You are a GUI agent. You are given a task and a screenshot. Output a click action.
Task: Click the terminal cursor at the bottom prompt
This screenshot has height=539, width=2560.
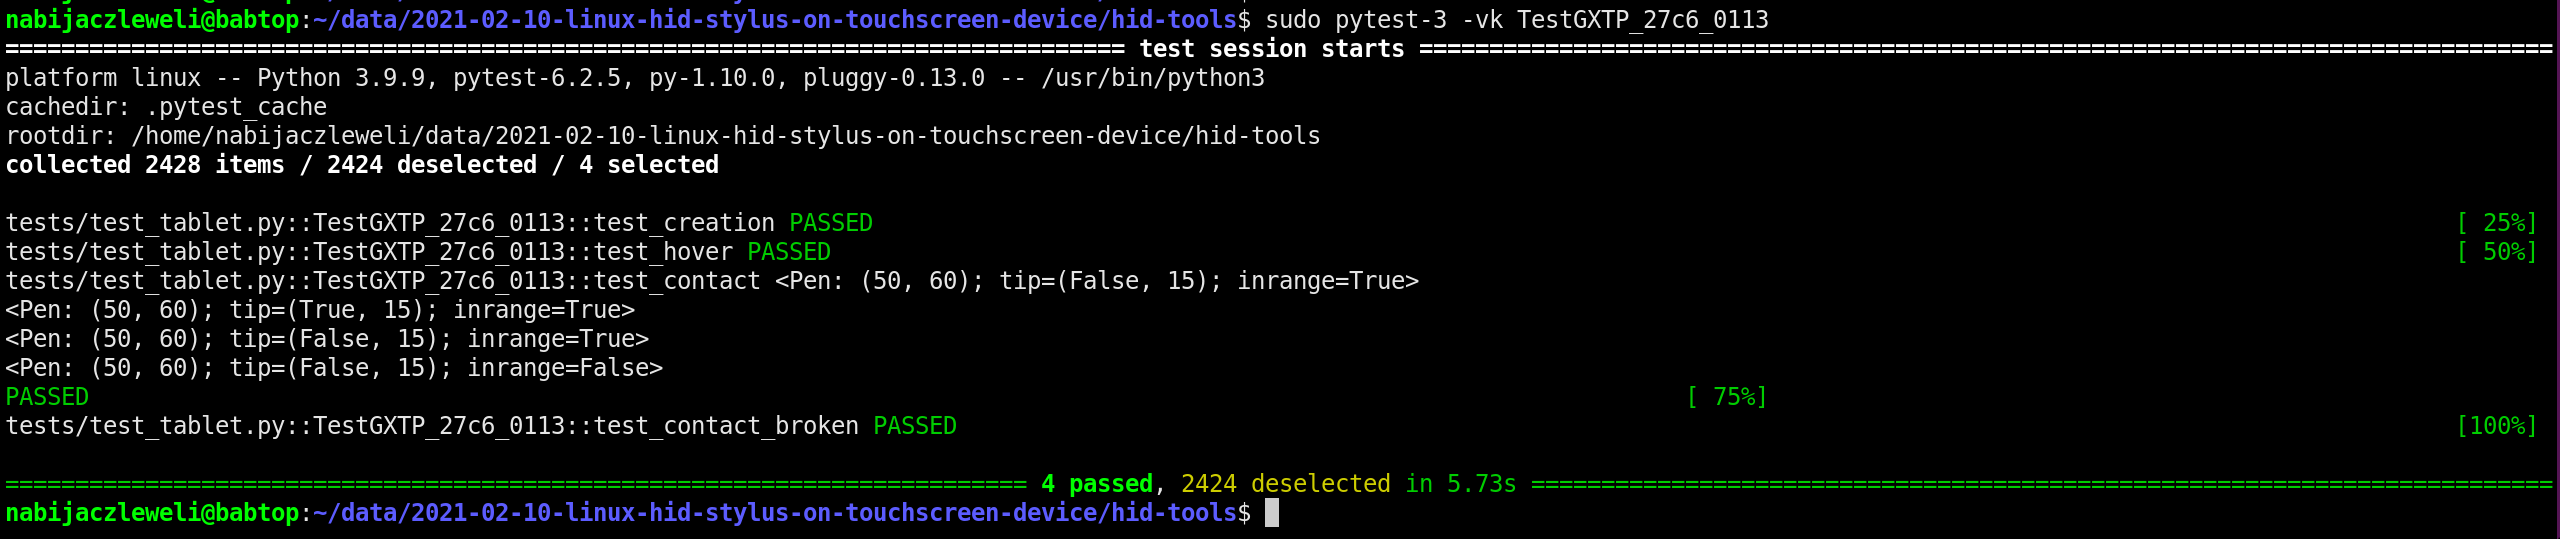coord(1271,513)
